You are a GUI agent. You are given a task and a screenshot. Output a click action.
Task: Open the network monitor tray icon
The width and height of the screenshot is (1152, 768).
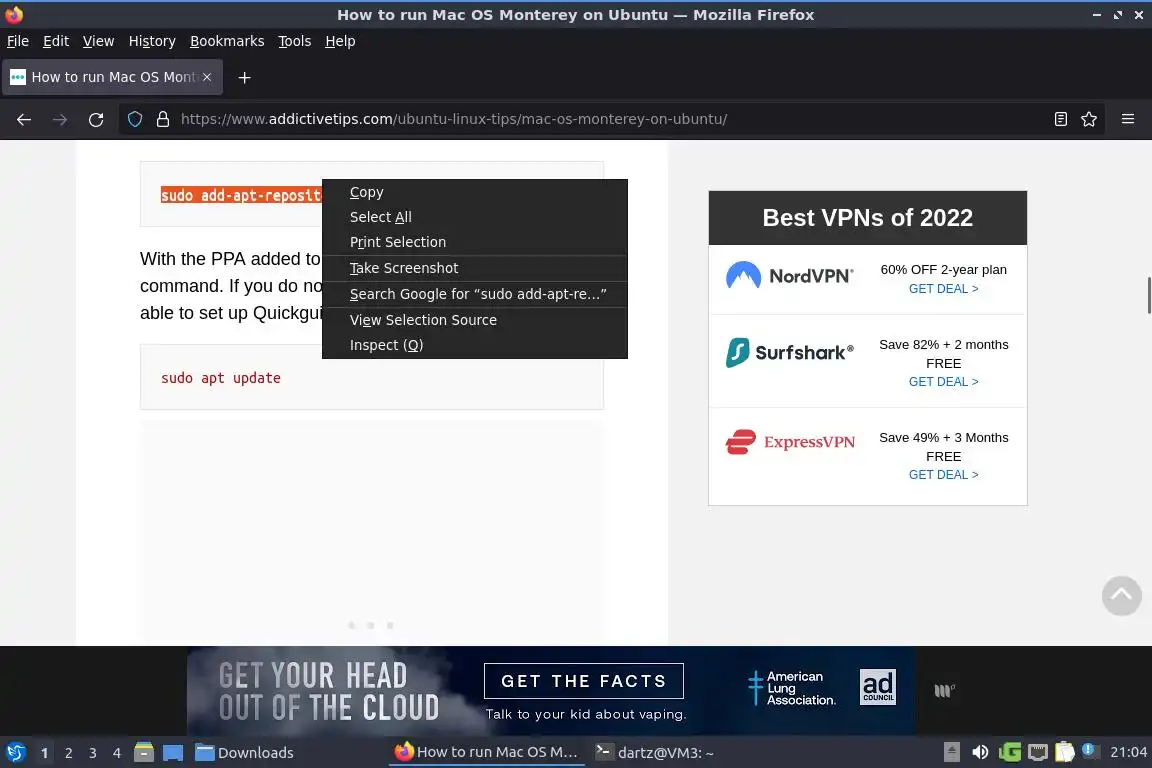tap(1037, 753)
